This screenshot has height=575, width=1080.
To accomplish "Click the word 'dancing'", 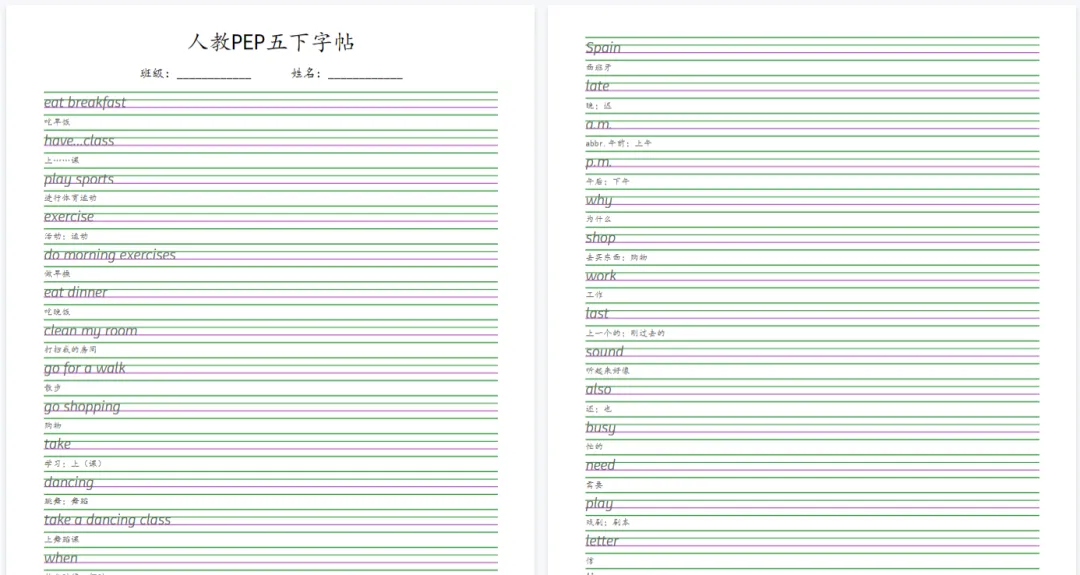I will (68, 482).
